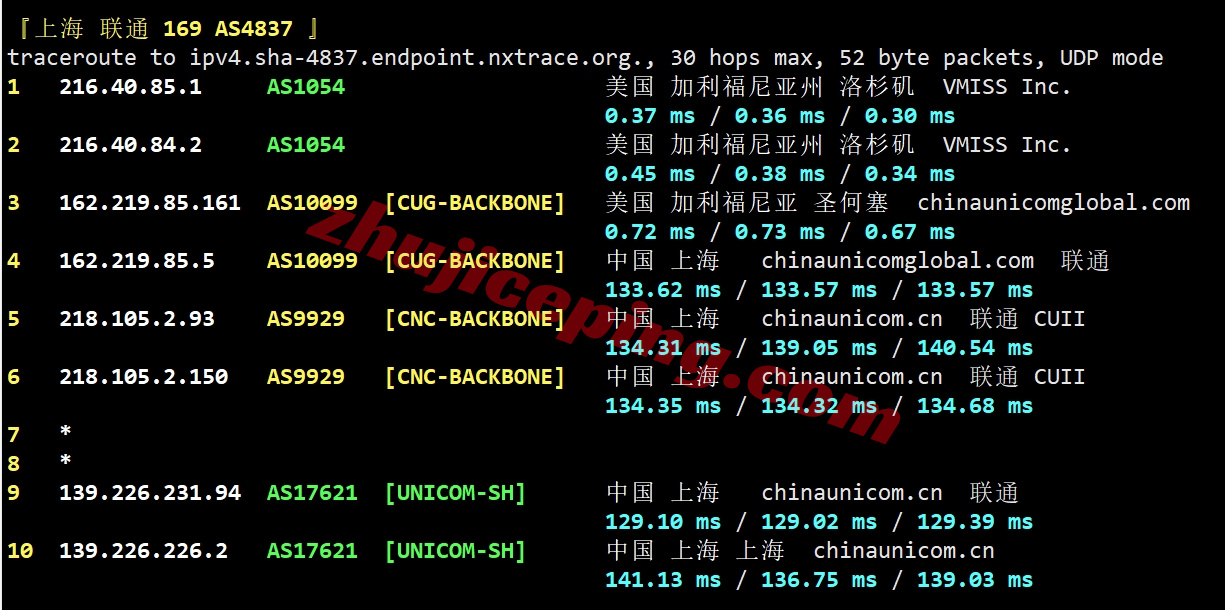Select the IP address 139.226.226.2
The height and width of the screenshot is (610, 1225).
click(143, 551)
